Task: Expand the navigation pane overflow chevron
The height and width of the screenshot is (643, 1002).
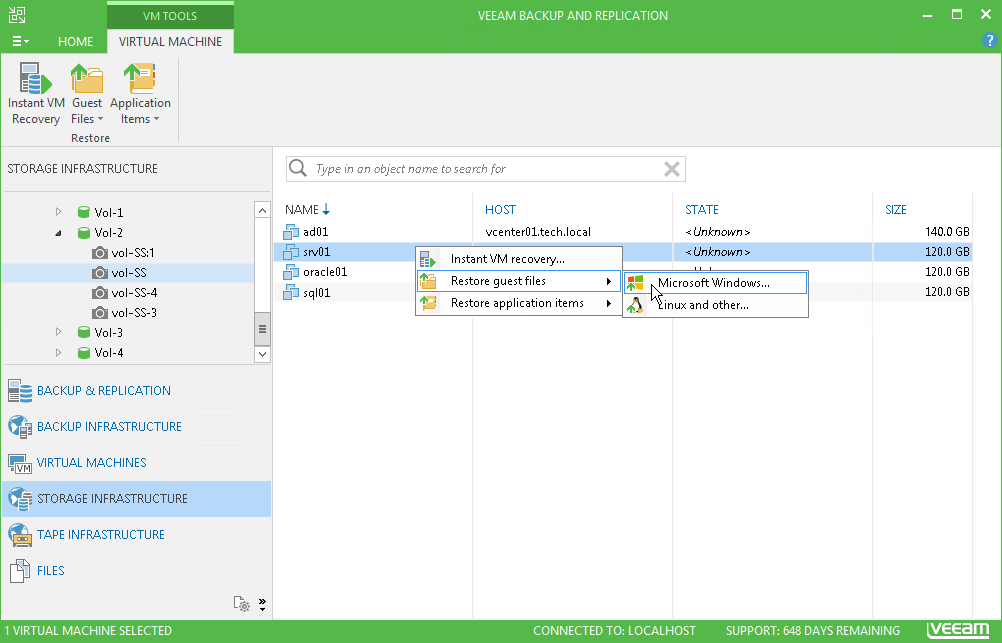Action: click(x=262, y=604)
